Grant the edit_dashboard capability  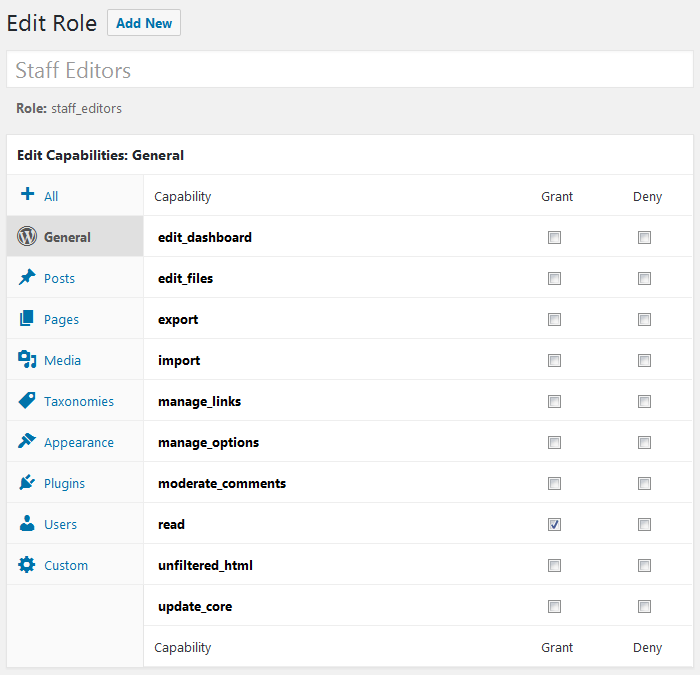click(x=554, y=238)
